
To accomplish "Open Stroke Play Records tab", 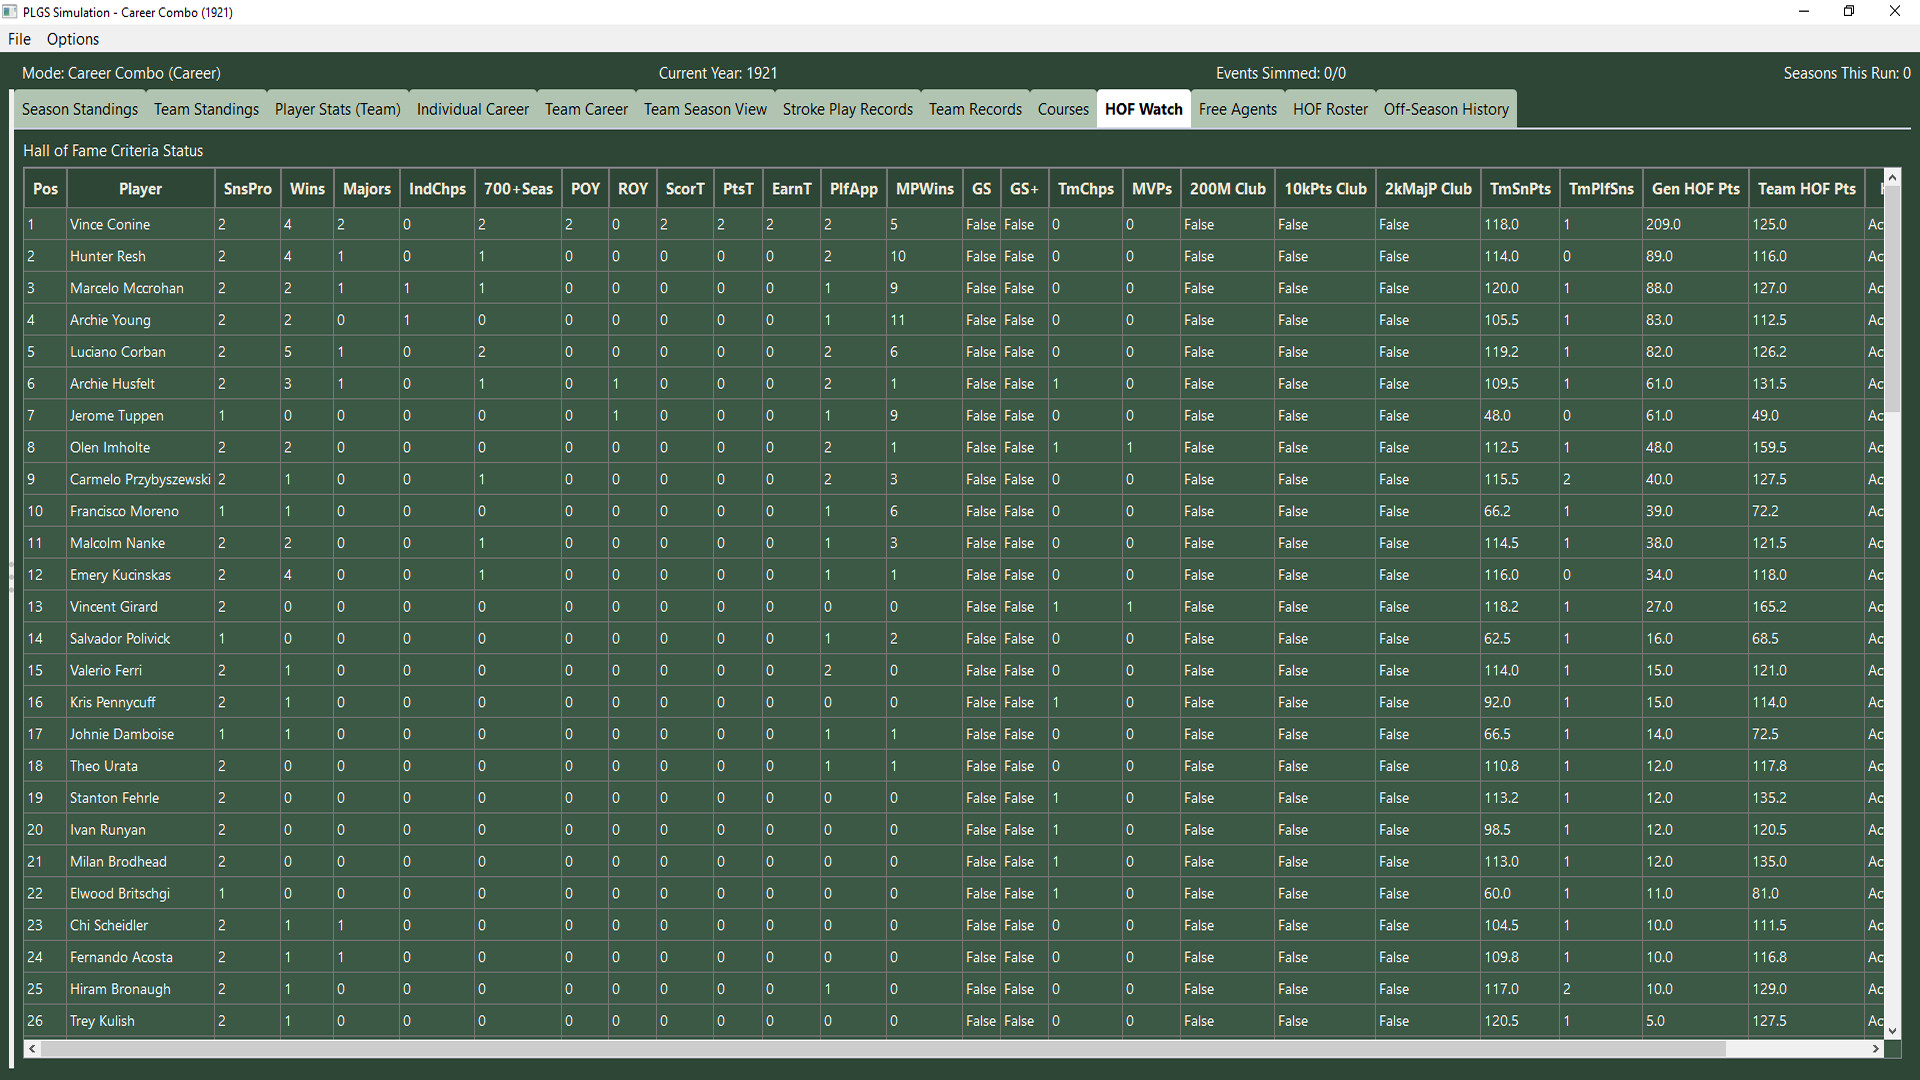I will [847, 109].
